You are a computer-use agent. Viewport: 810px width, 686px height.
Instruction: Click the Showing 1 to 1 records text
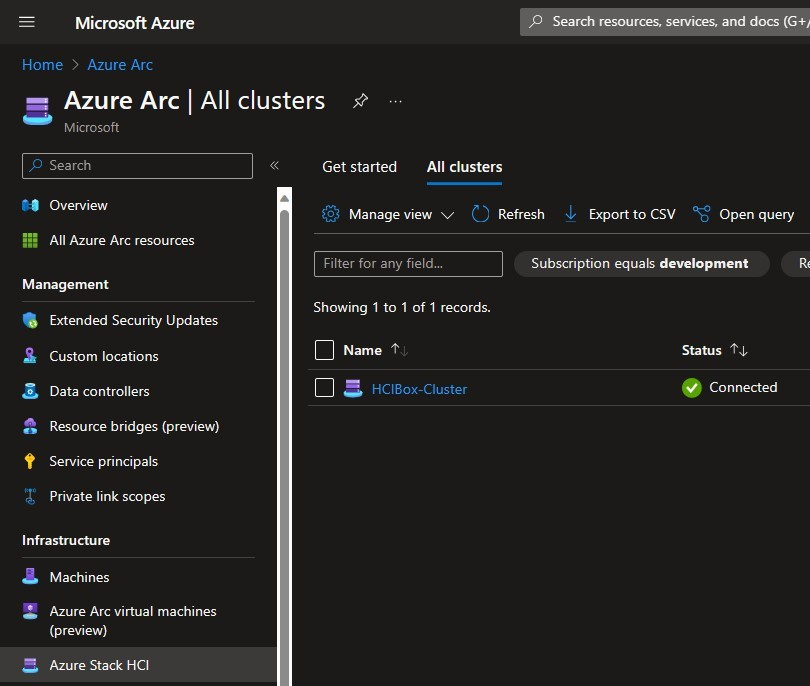coord(402,307)
